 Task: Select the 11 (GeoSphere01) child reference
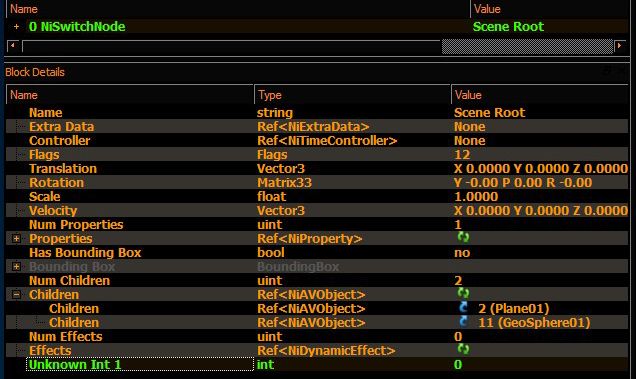[x=534, y=323]
